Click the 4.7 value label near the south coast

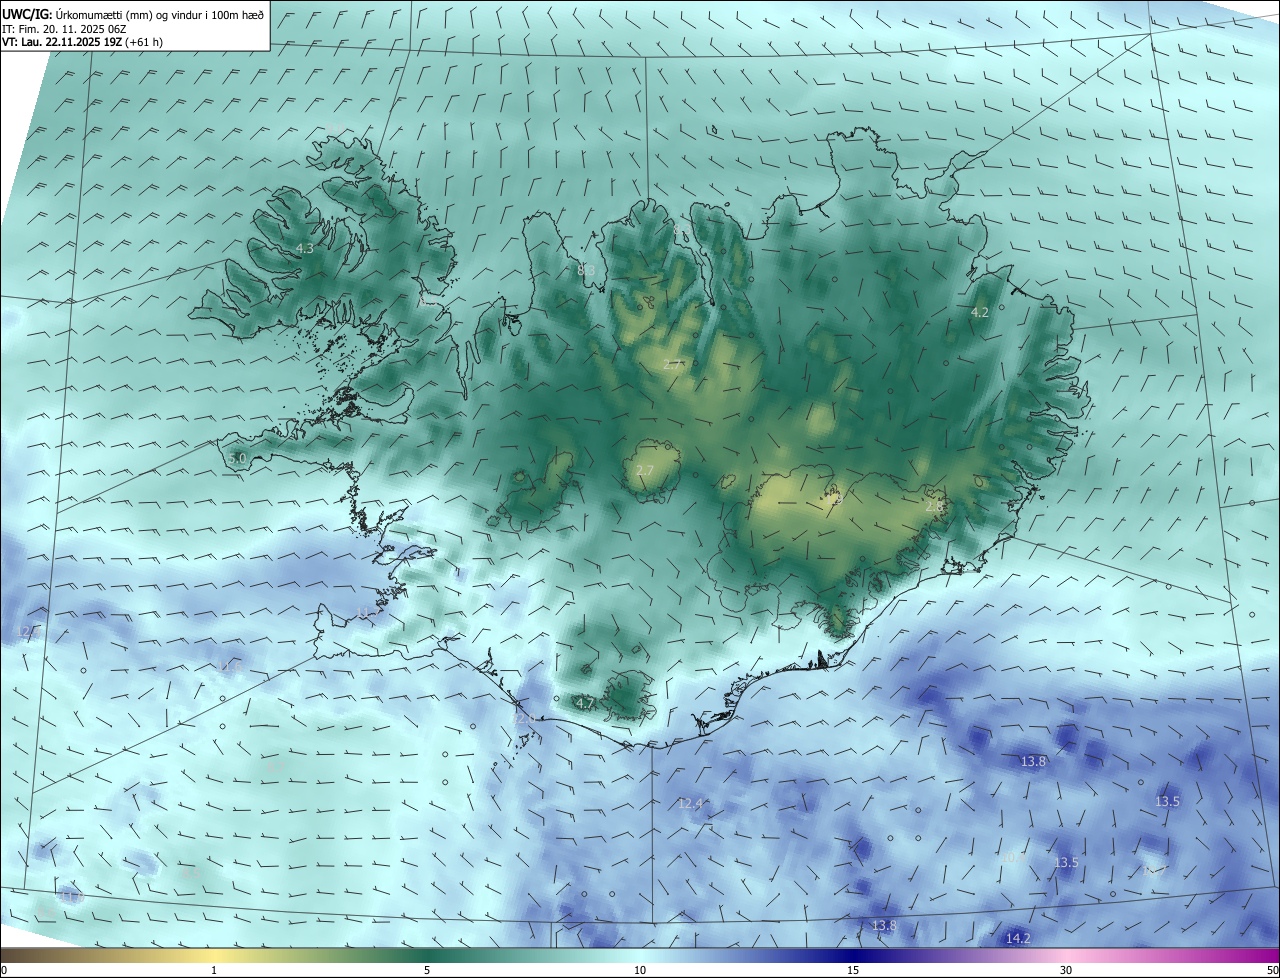(585, 704)
